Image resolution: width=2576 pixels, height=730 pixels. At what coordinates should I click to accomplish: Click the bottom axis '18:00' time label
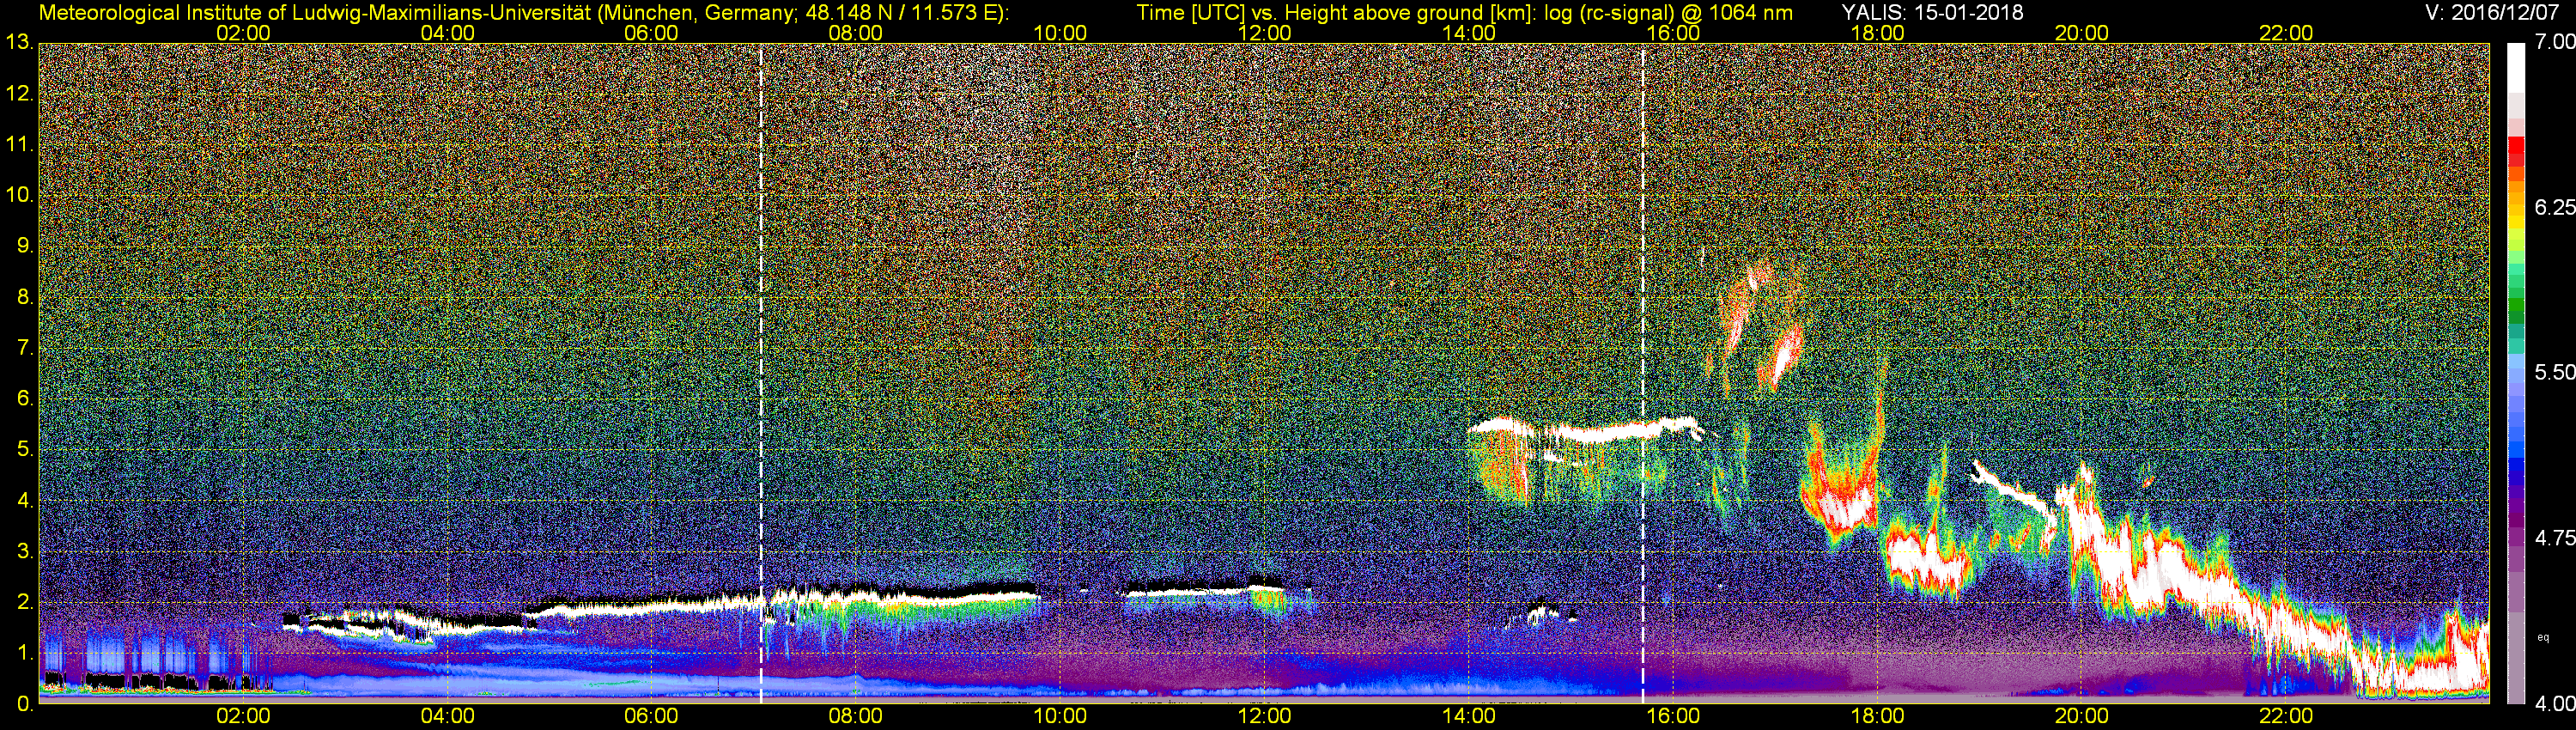[x=1877, y=716]
